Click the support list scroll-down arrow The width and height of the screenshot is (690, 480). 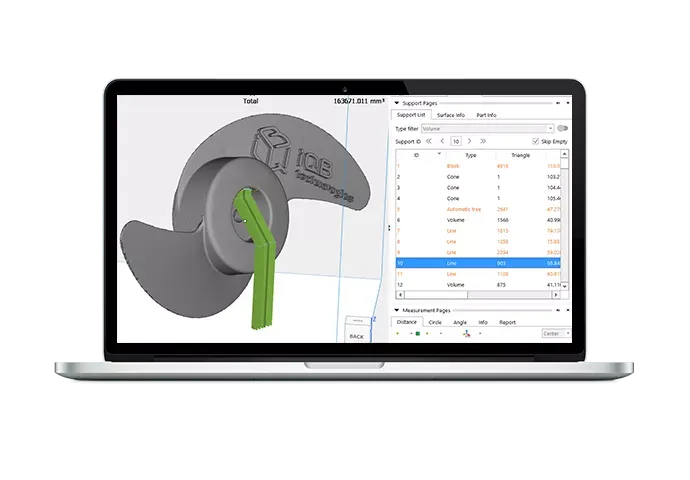click(565, 286)
